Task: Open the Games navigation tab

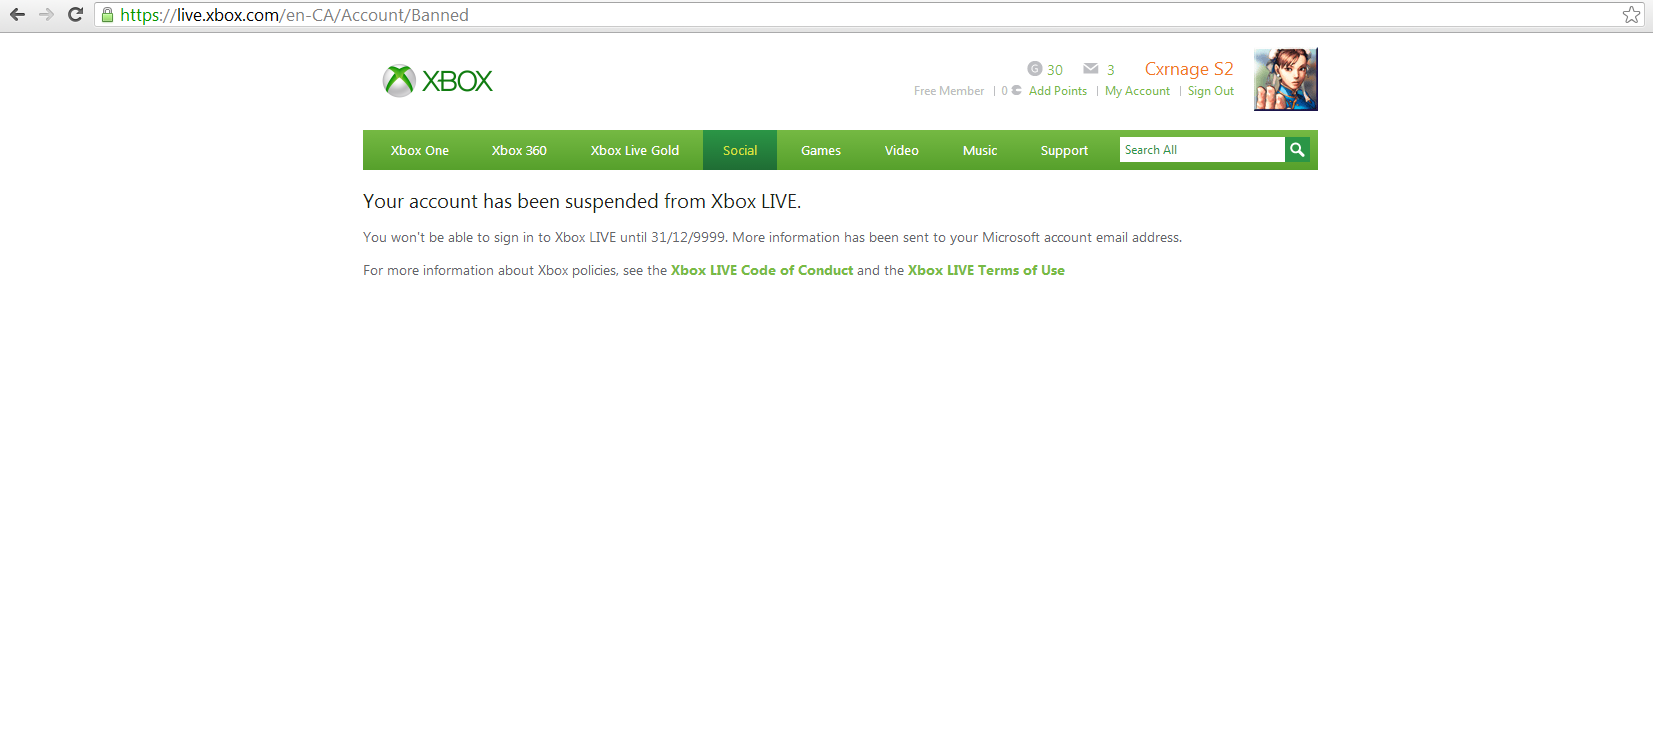Action: [x=821, y=151]
